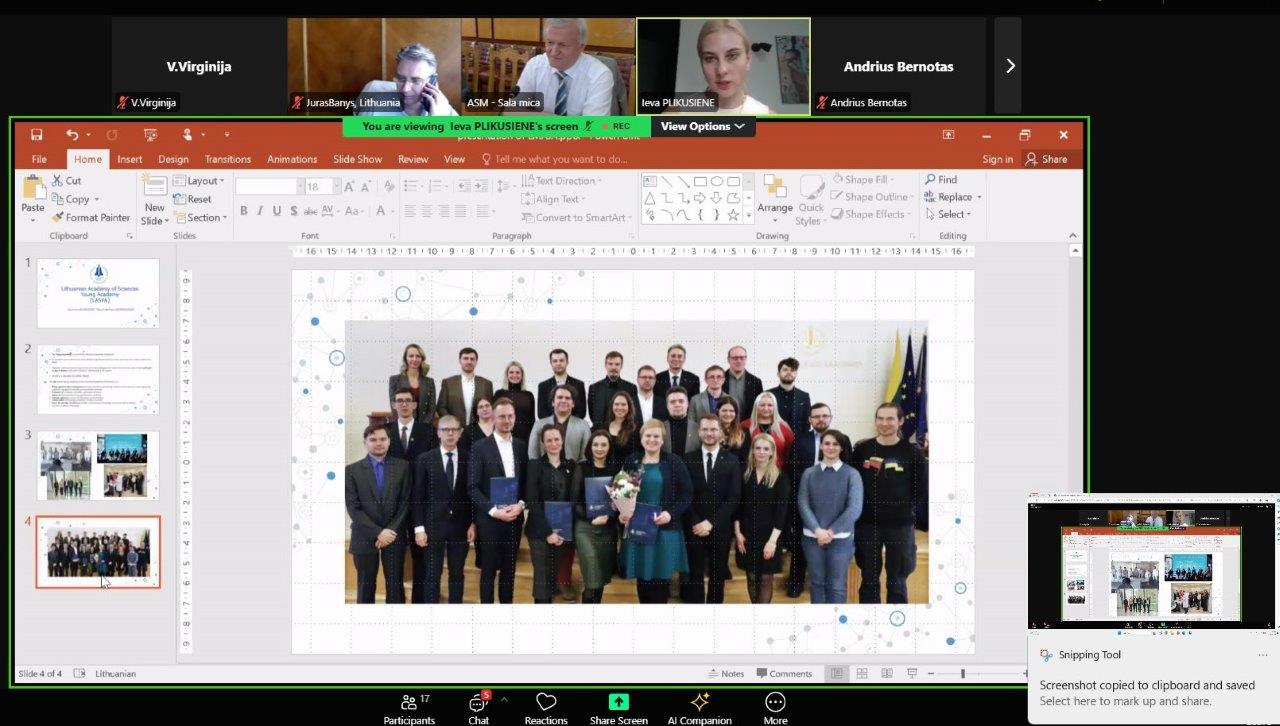Open the Section dropdown
Viewport: 1280px width, 726px height.
point(199,217)
